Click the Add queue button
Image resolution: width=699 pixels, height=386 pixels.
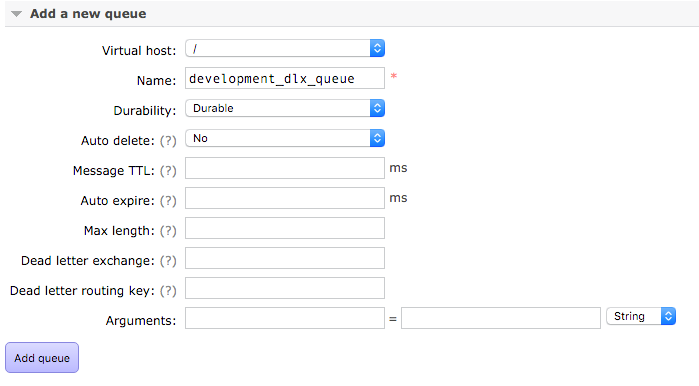click(x=42, y=357)
